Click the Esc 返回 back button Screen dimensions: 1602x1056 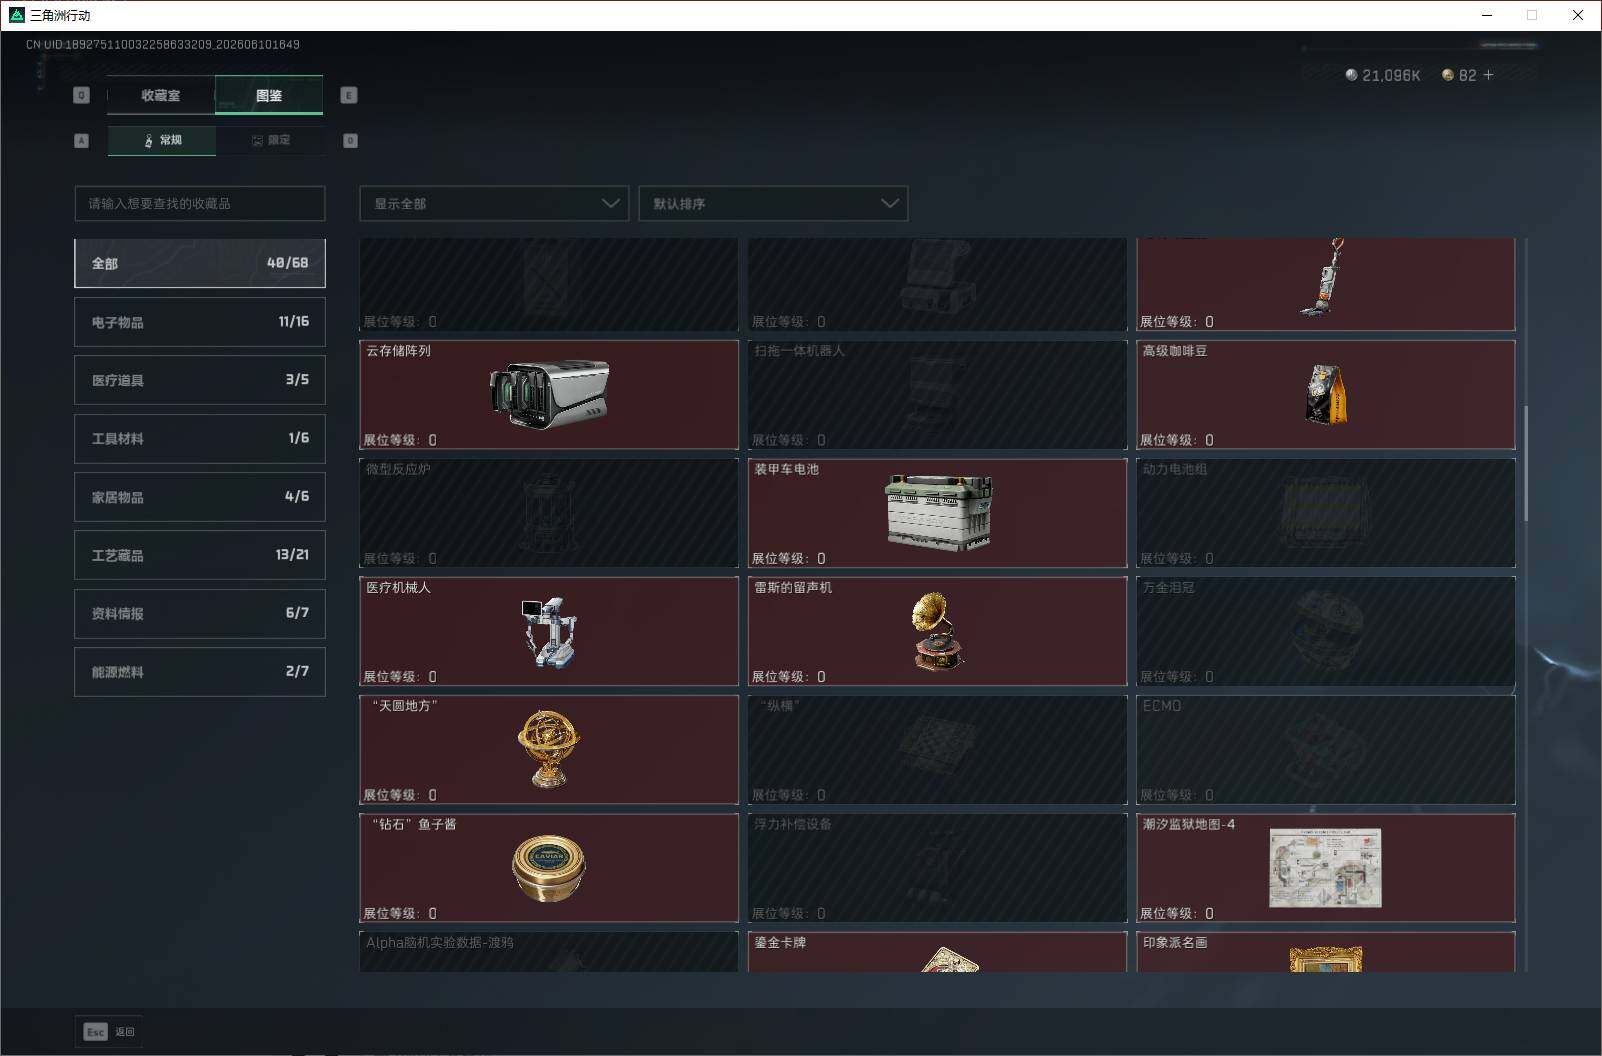pyautogui.click(x=109, y=1032)
